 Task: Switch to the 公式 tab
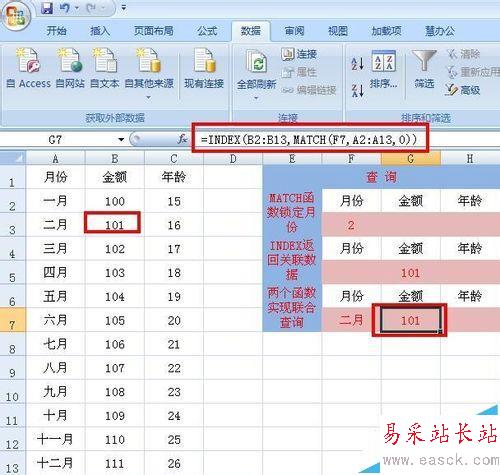207,31
